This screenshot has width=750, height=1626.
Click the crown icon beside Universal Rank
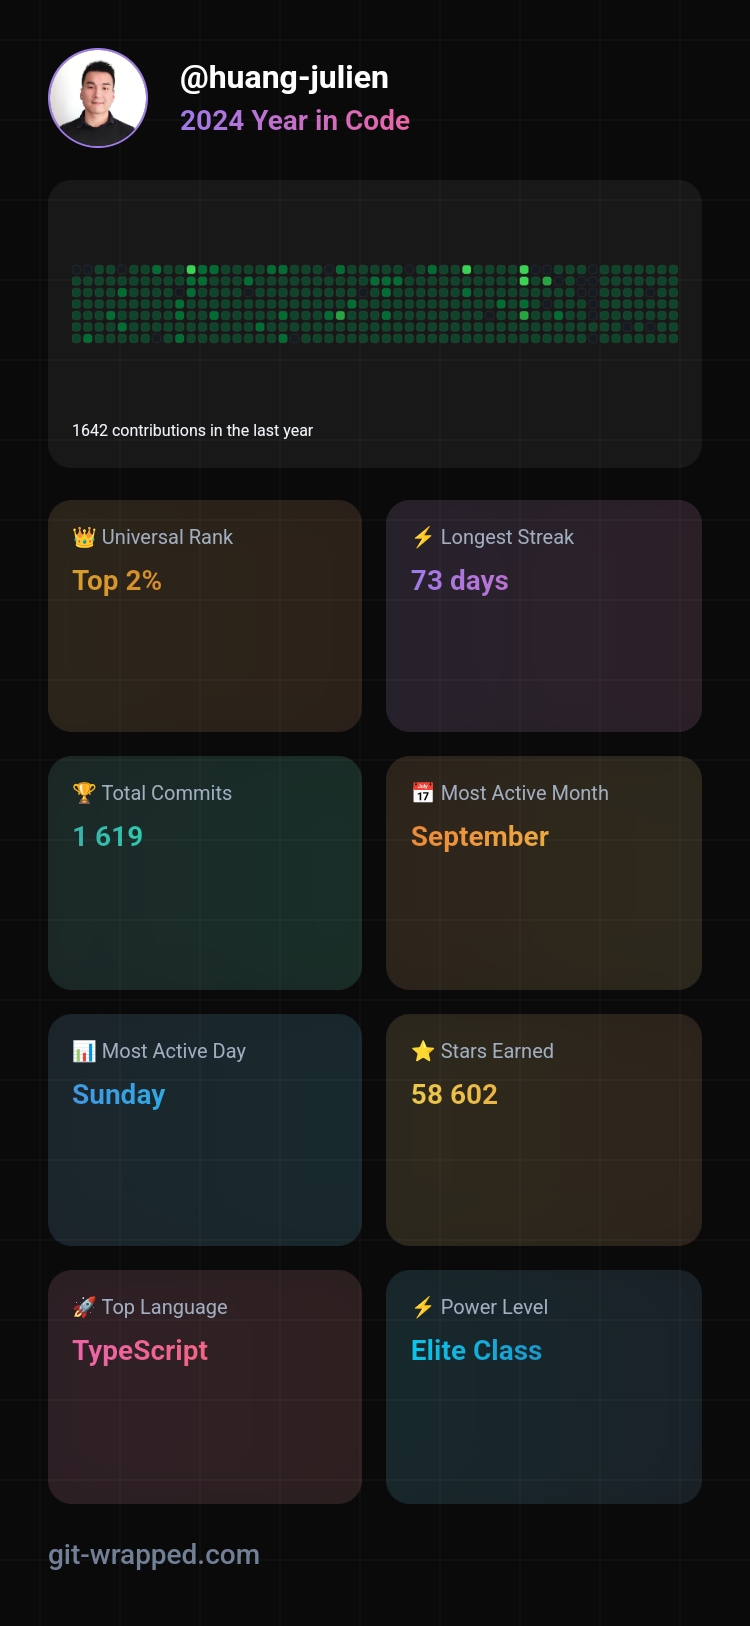tap(84, 538)
